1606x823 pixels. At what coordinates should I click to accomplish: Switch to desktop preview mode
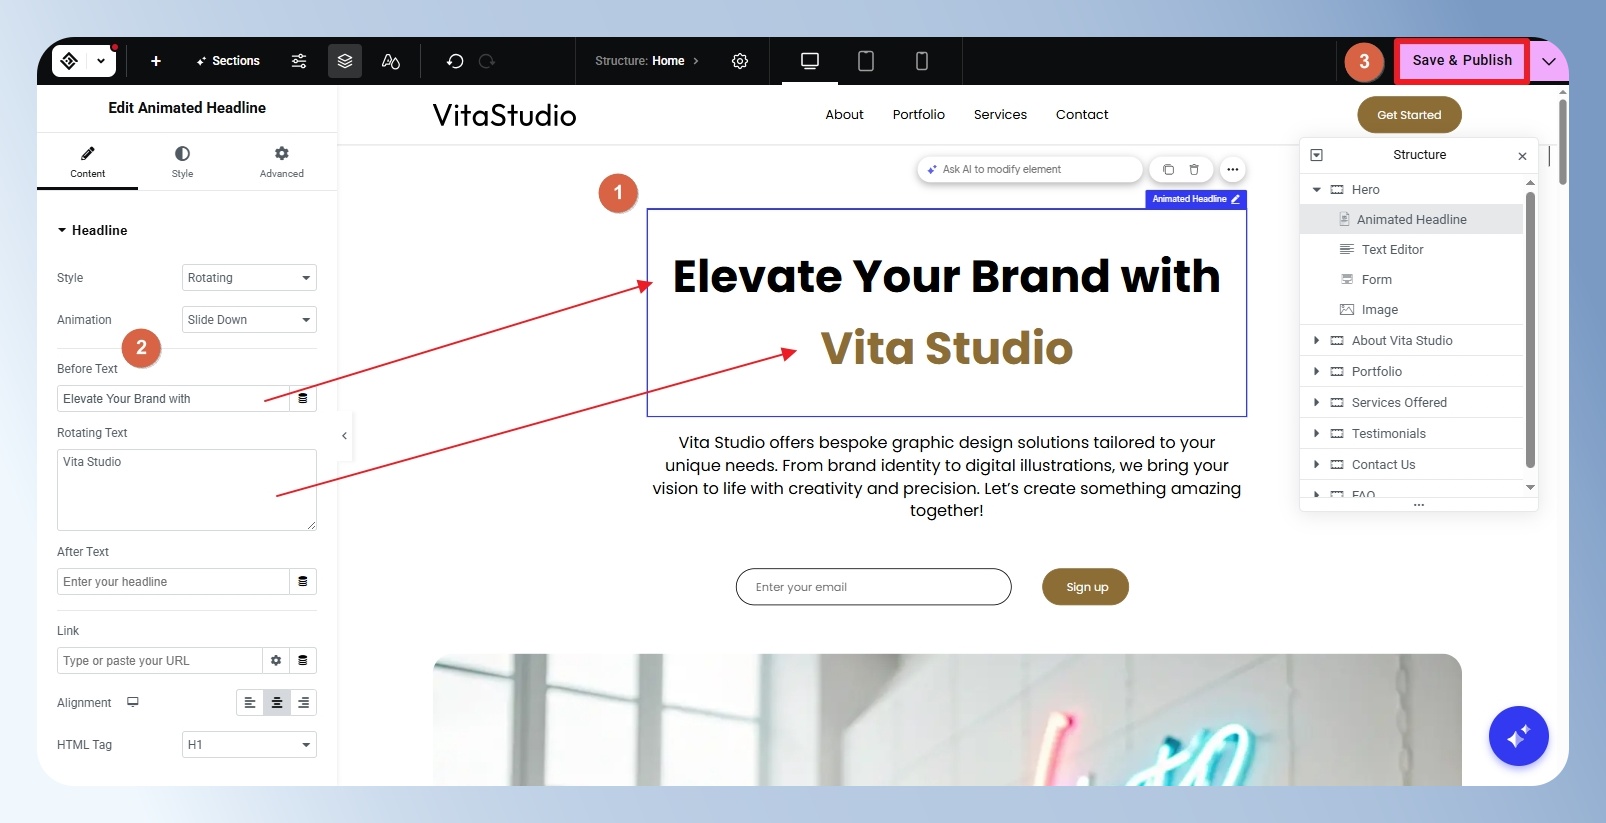pyautogui.click(x=810, y=61)
